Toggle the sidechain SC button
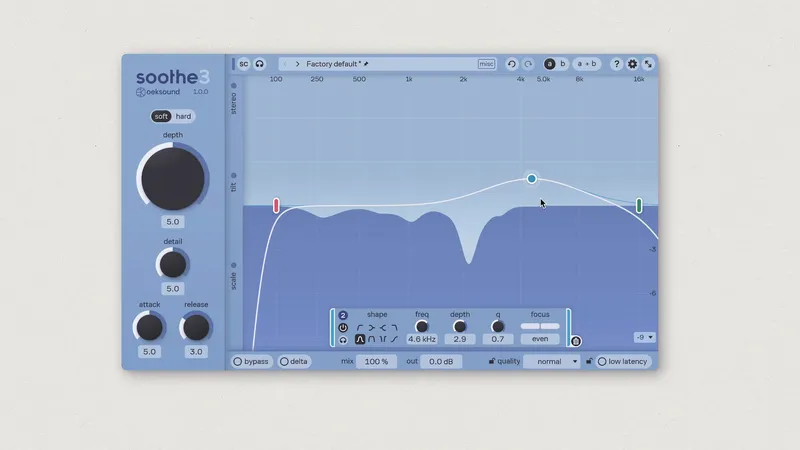Image resolution: width=800 pixels, height=450 pixels. [244, 64]
